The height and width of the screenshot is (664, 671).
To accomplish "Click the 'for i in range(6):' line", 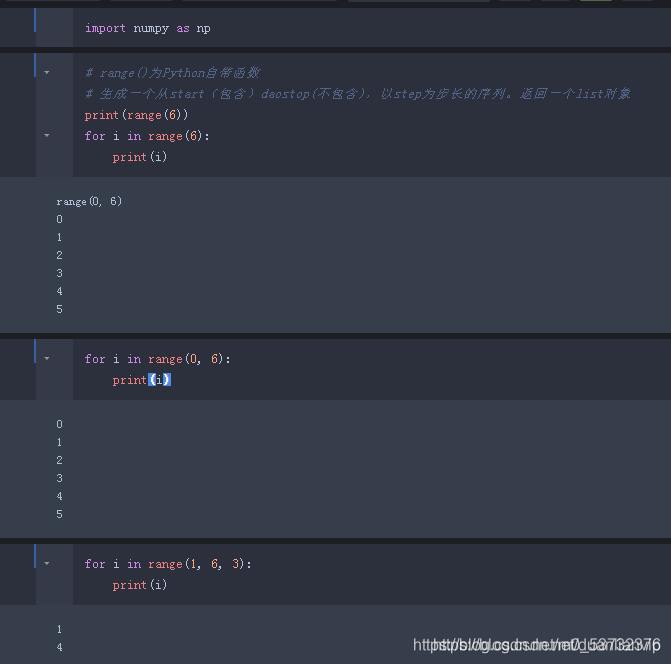I will (147, 136).
